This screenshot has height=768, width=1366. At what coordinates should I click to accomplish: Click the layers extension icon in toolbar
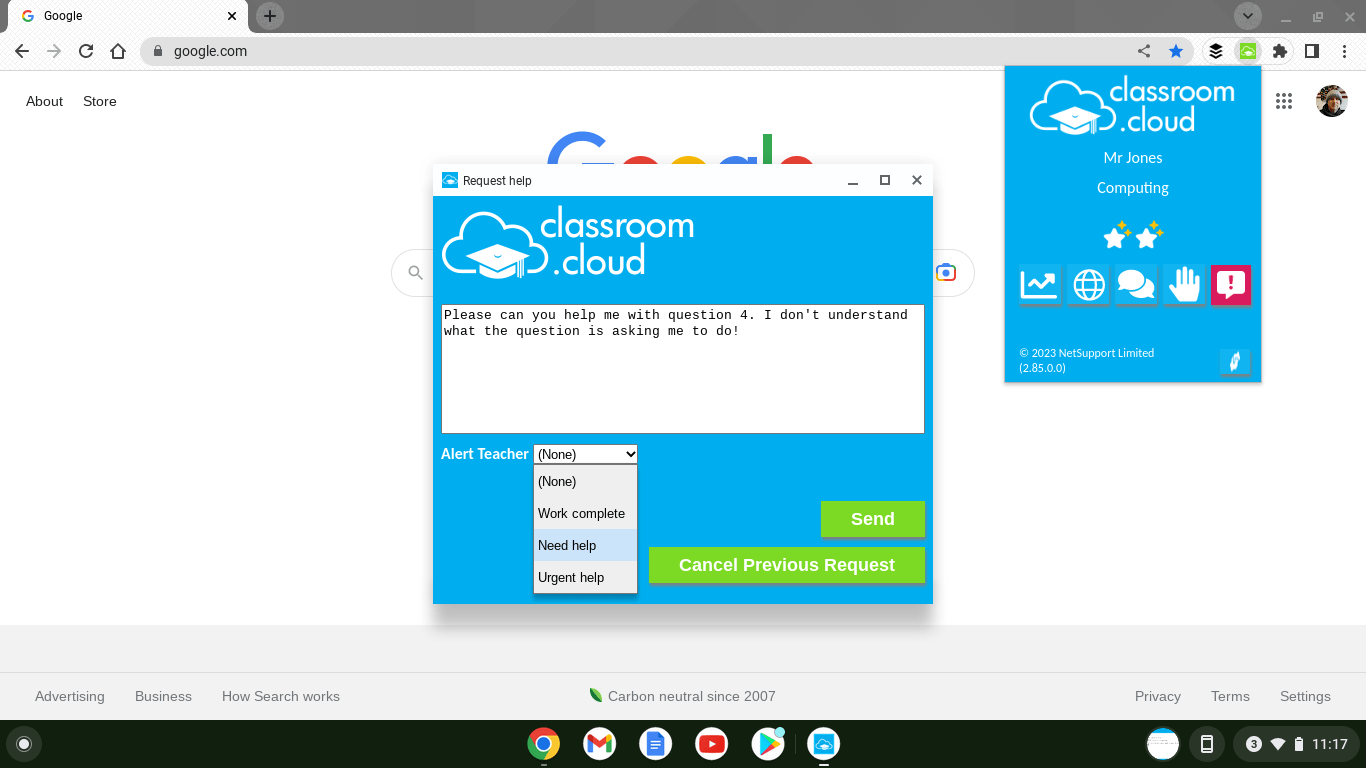coord(1216,51)
